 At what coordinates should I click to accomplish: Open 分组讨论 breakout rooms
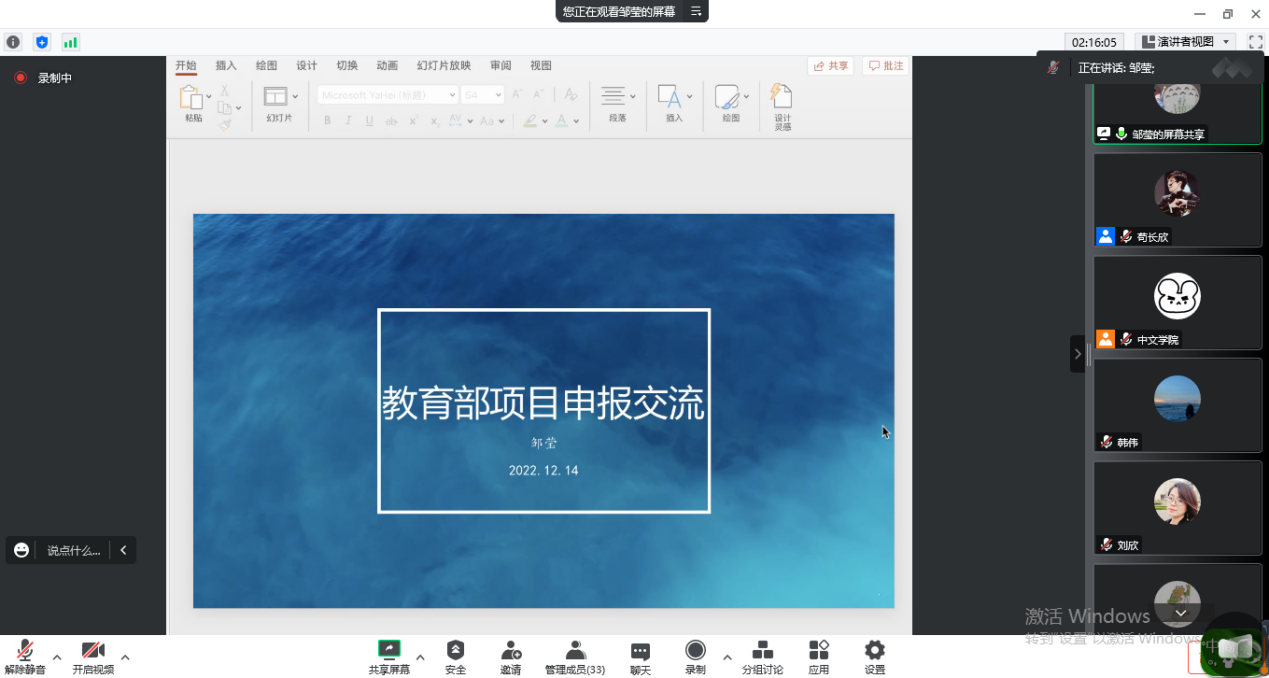coord(762,652)
